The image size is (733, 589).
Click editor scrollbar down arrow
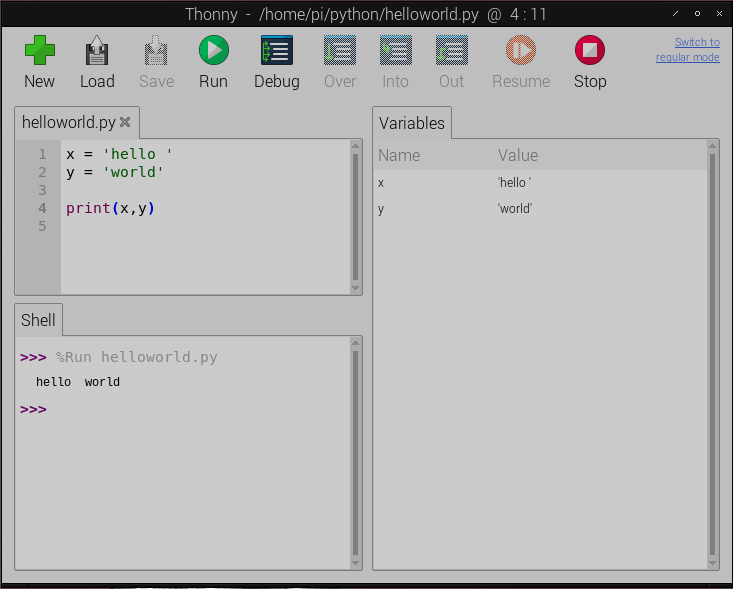click(355, 288)
